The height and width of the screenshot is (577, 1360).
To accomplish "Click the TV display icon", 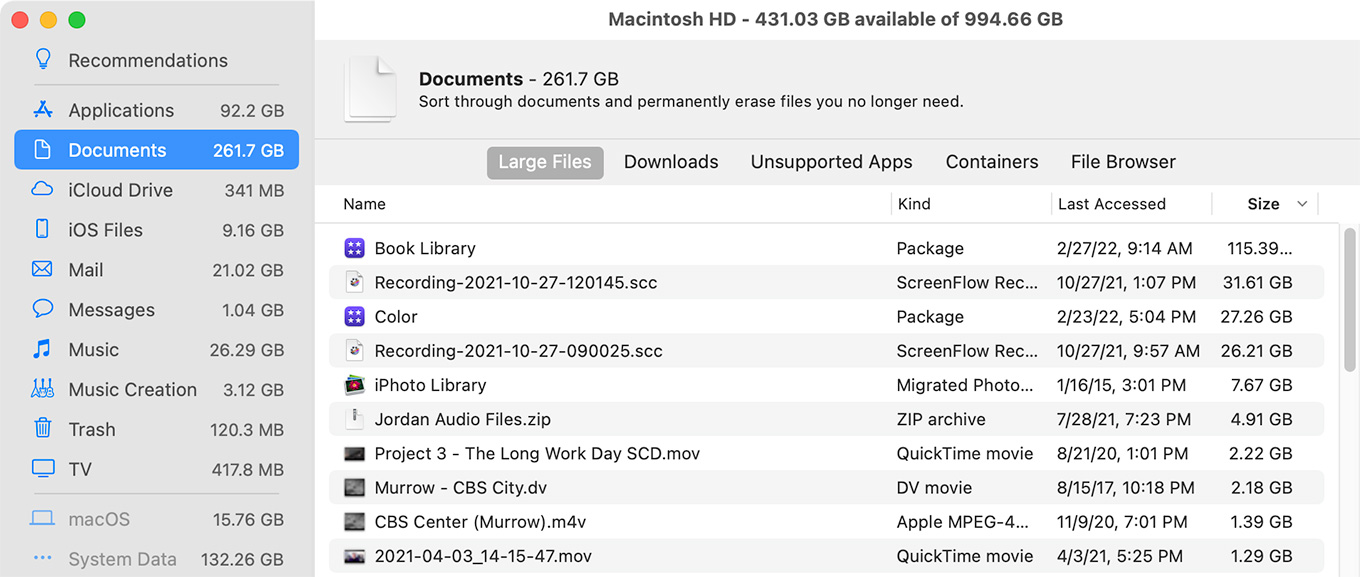I will coord(42,469).
